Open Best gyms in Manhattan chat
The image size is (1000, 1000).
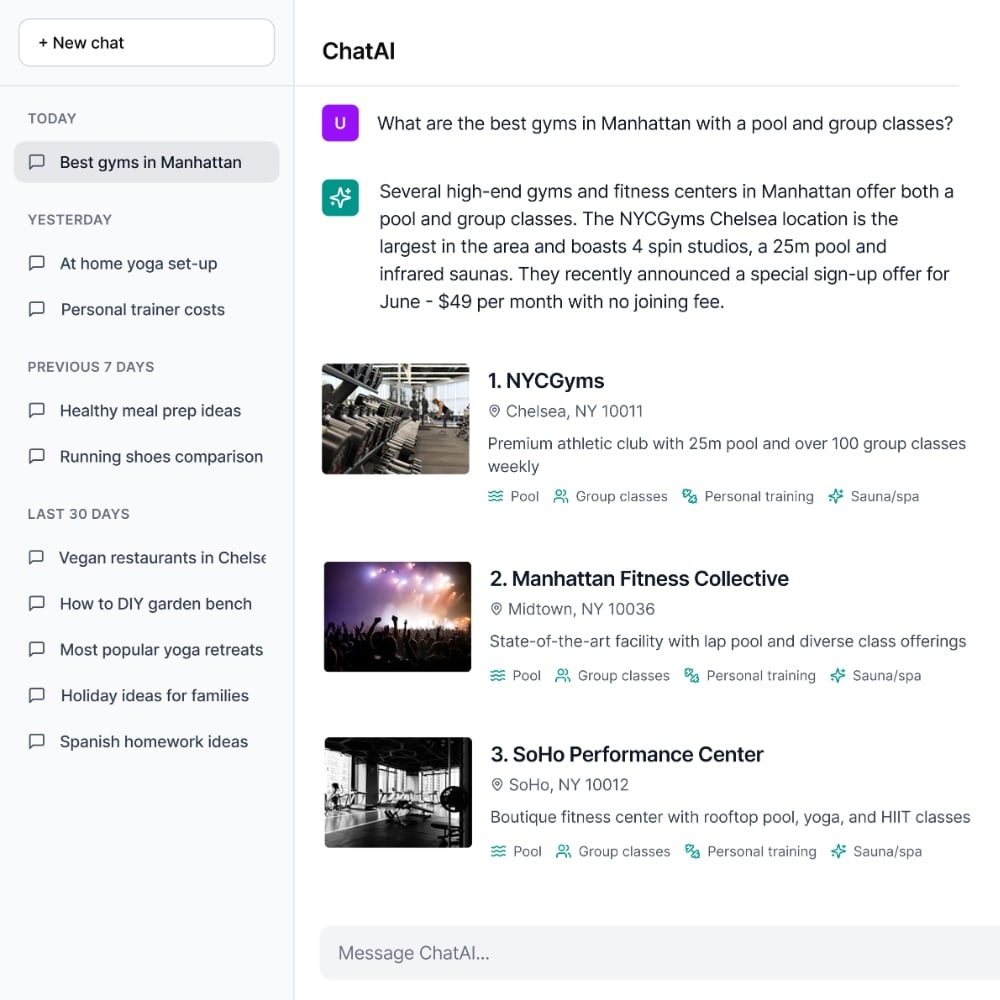click(146, 162)
